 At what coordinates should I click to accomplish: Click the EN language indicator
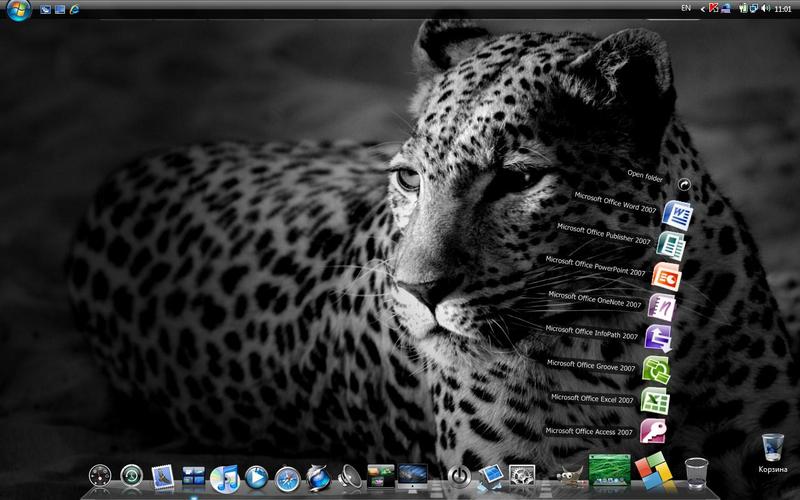[x=685, y=8]
